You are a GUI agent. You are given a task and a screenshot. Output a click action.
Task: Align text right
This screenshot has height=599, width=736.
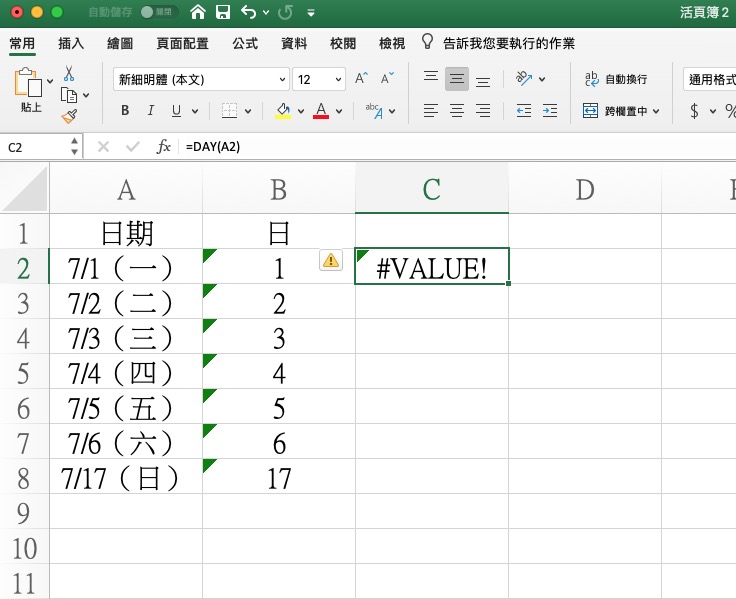coord(483,111)
